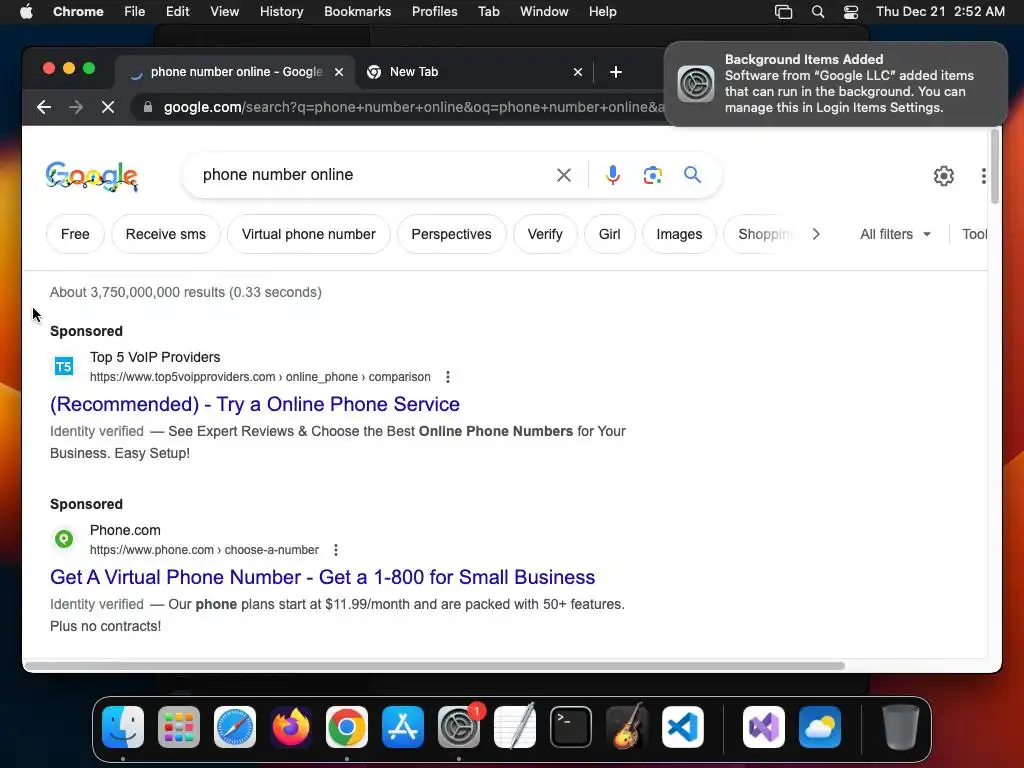Screen dimensions: 1024x768
Task: Open the weather cloud app in dock
Action: click(820, 727)
